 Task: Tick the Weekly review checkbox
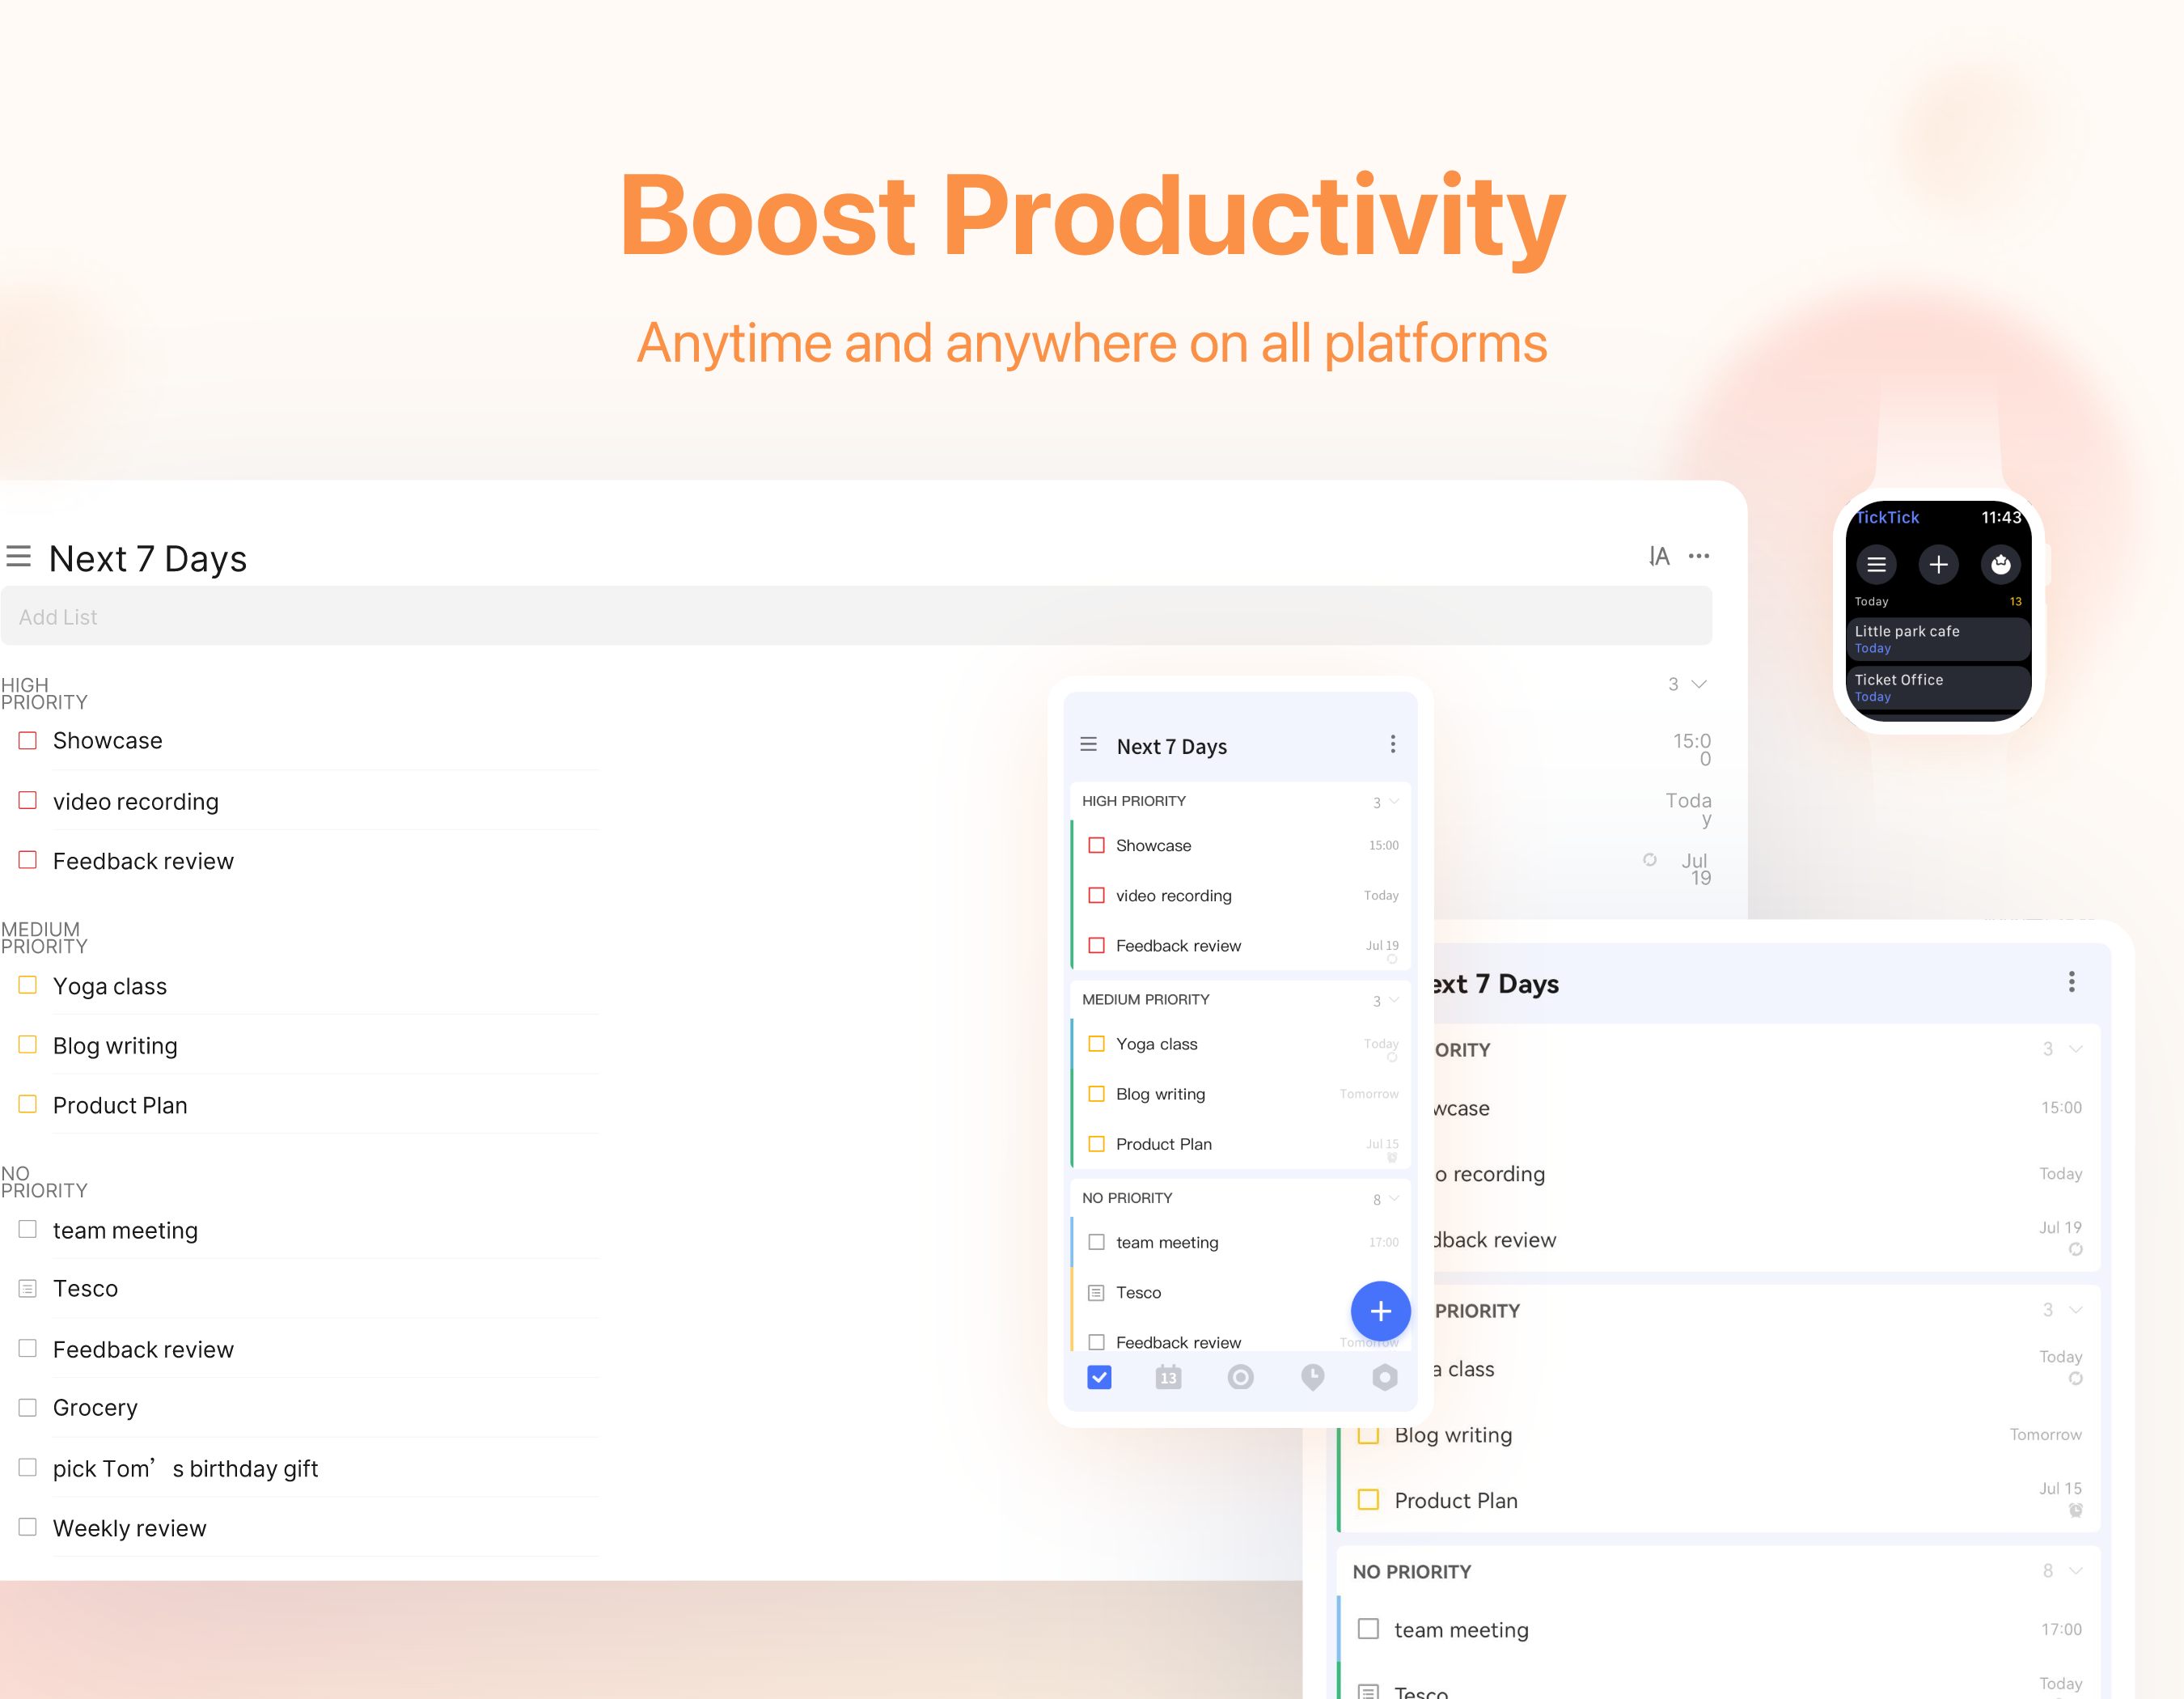click(x=28, y=1527)
